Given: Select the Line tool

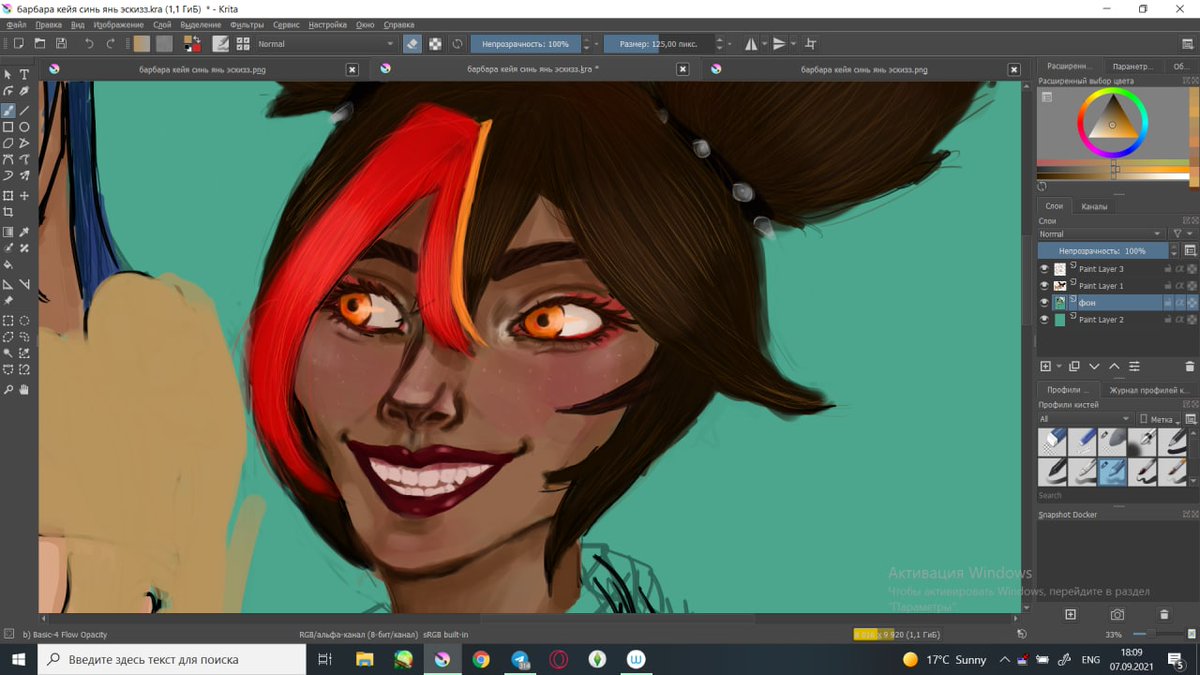Looking at the screenshot, I should 24,110.
